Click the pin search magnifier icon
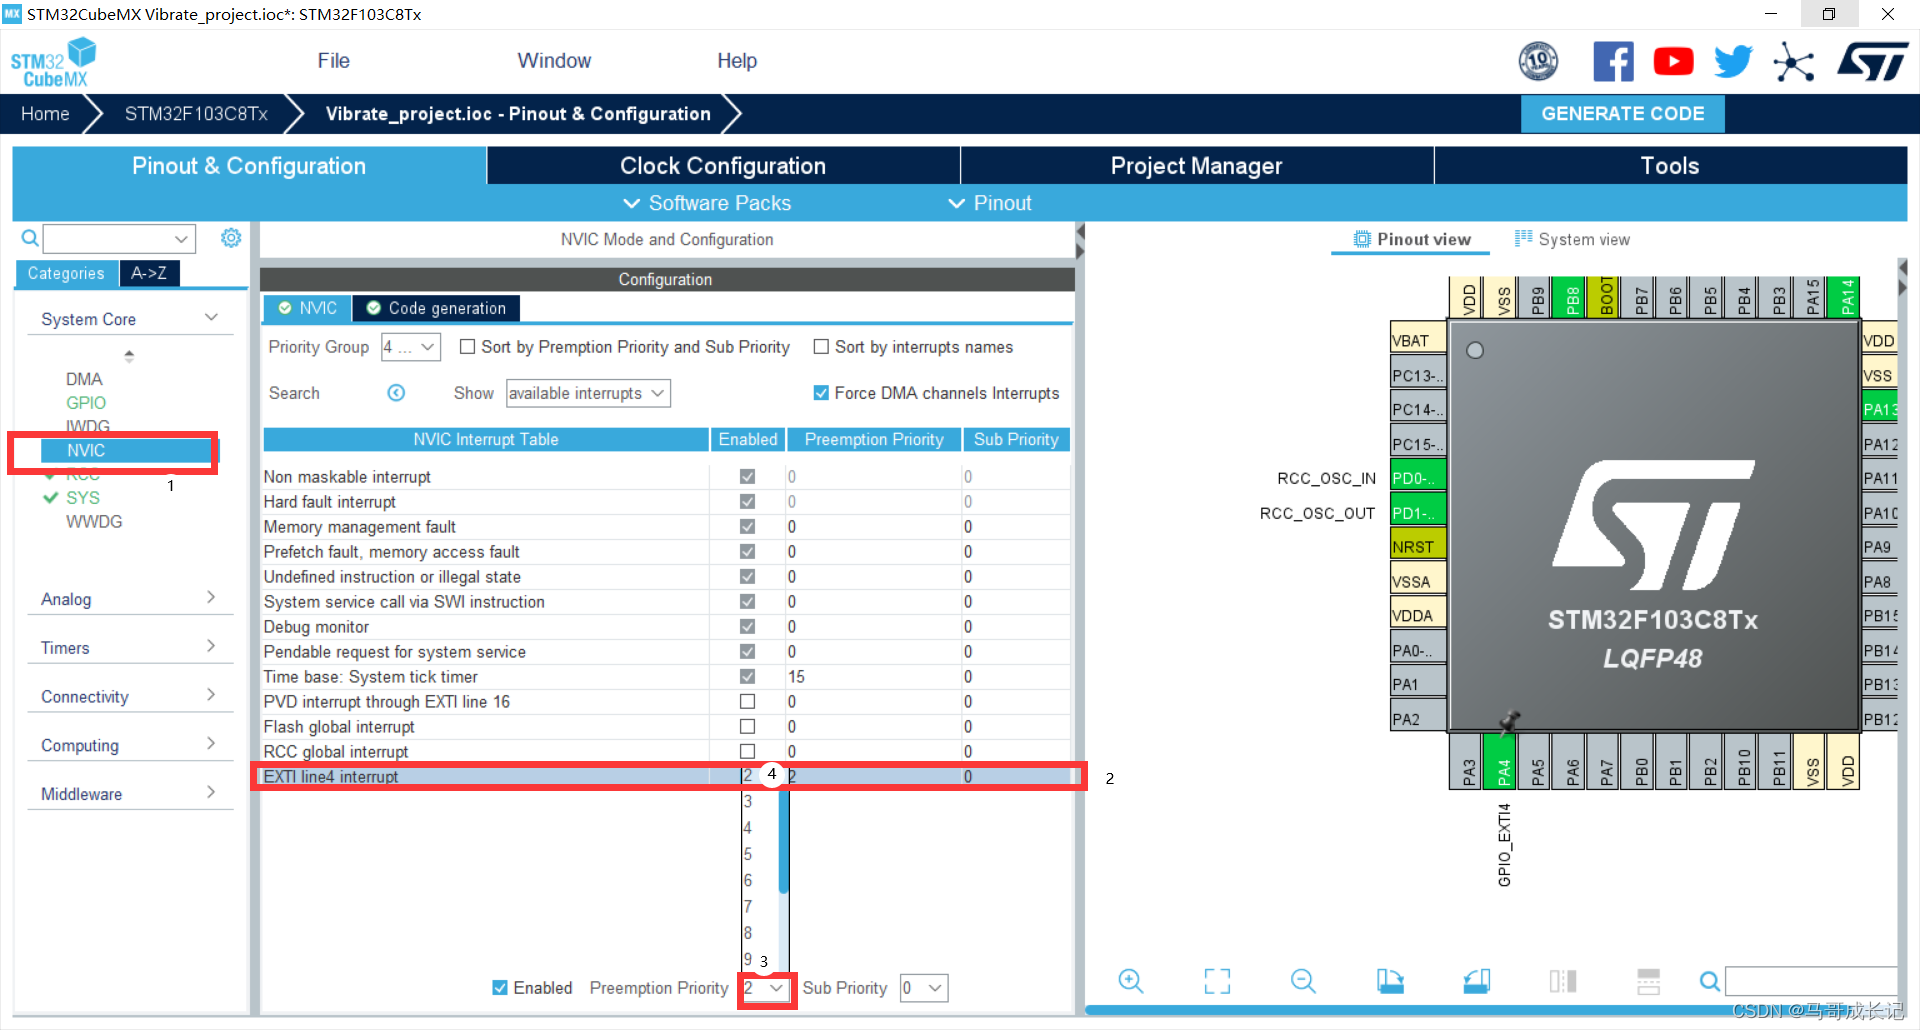The height and width of the screenshot is (1030, 1920). coord(1710,981)
